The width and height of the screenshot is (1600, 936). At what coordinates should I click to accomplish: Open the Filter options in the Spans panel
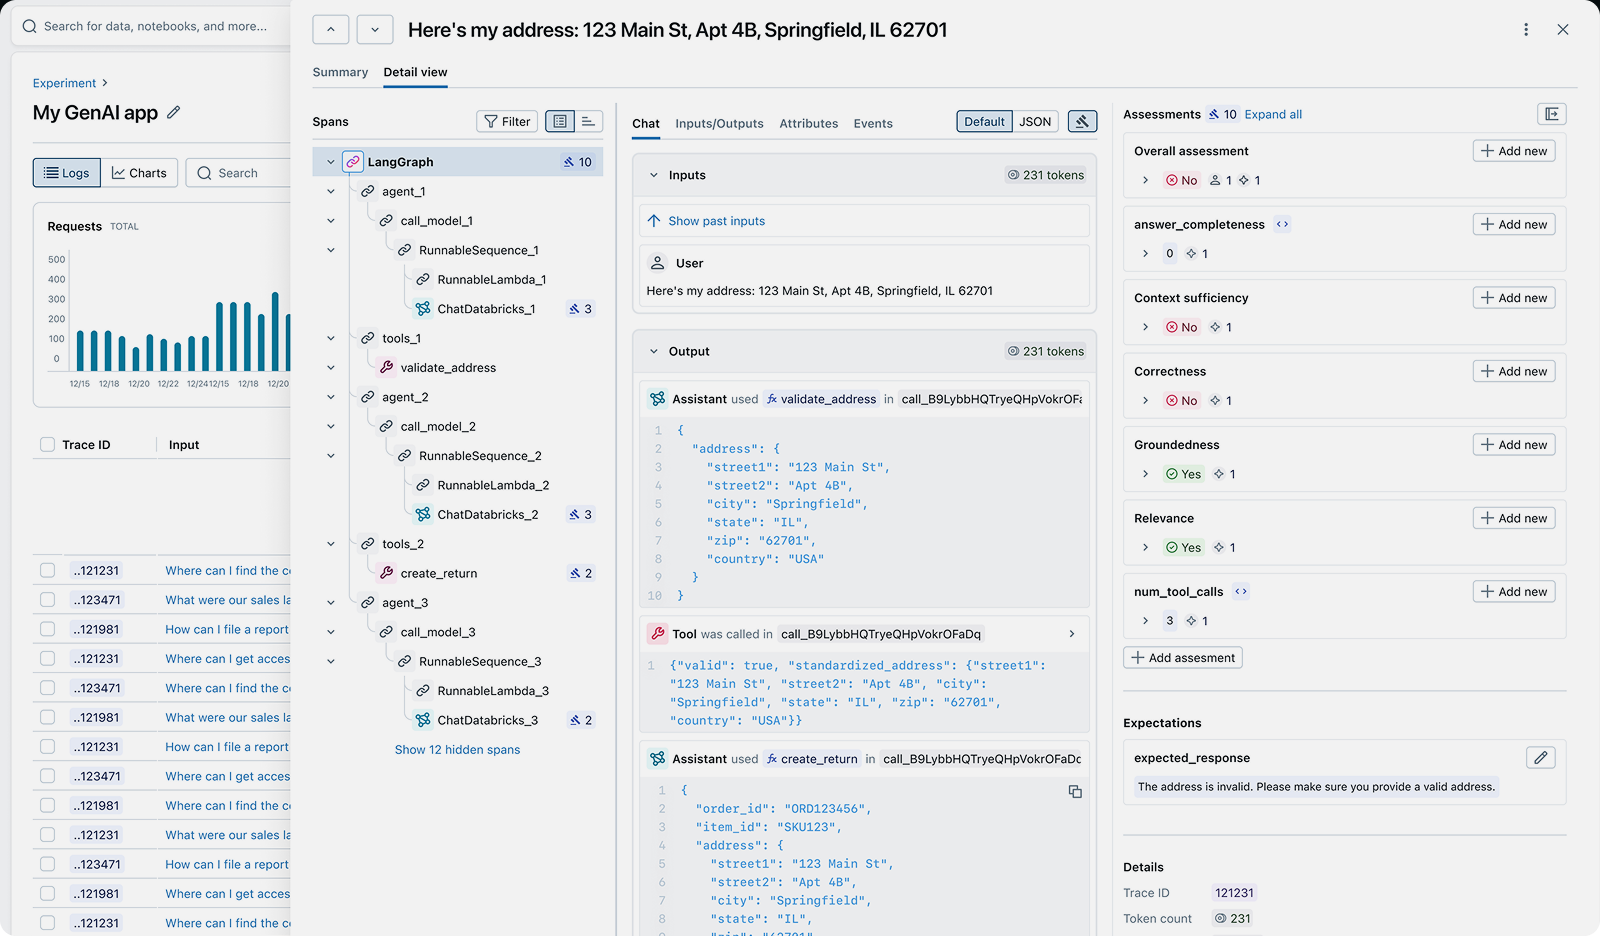tap(507, 121)
